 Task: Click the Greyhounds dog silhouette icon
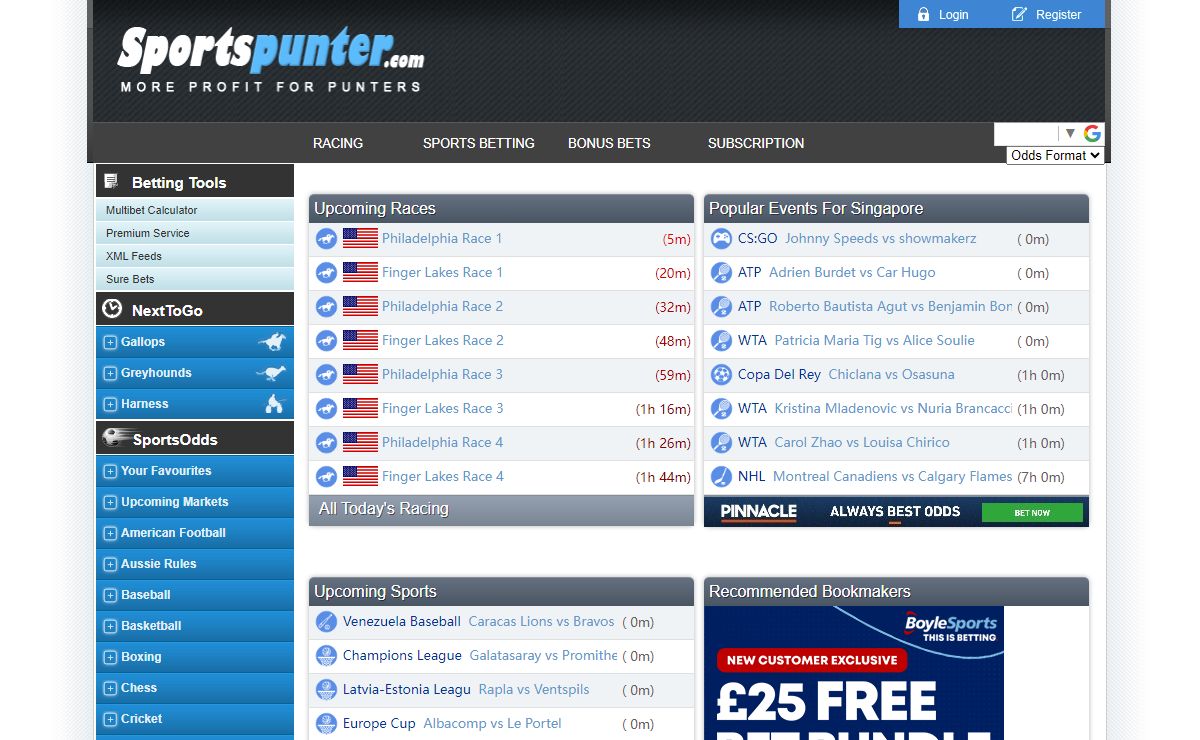coord(272,373)
